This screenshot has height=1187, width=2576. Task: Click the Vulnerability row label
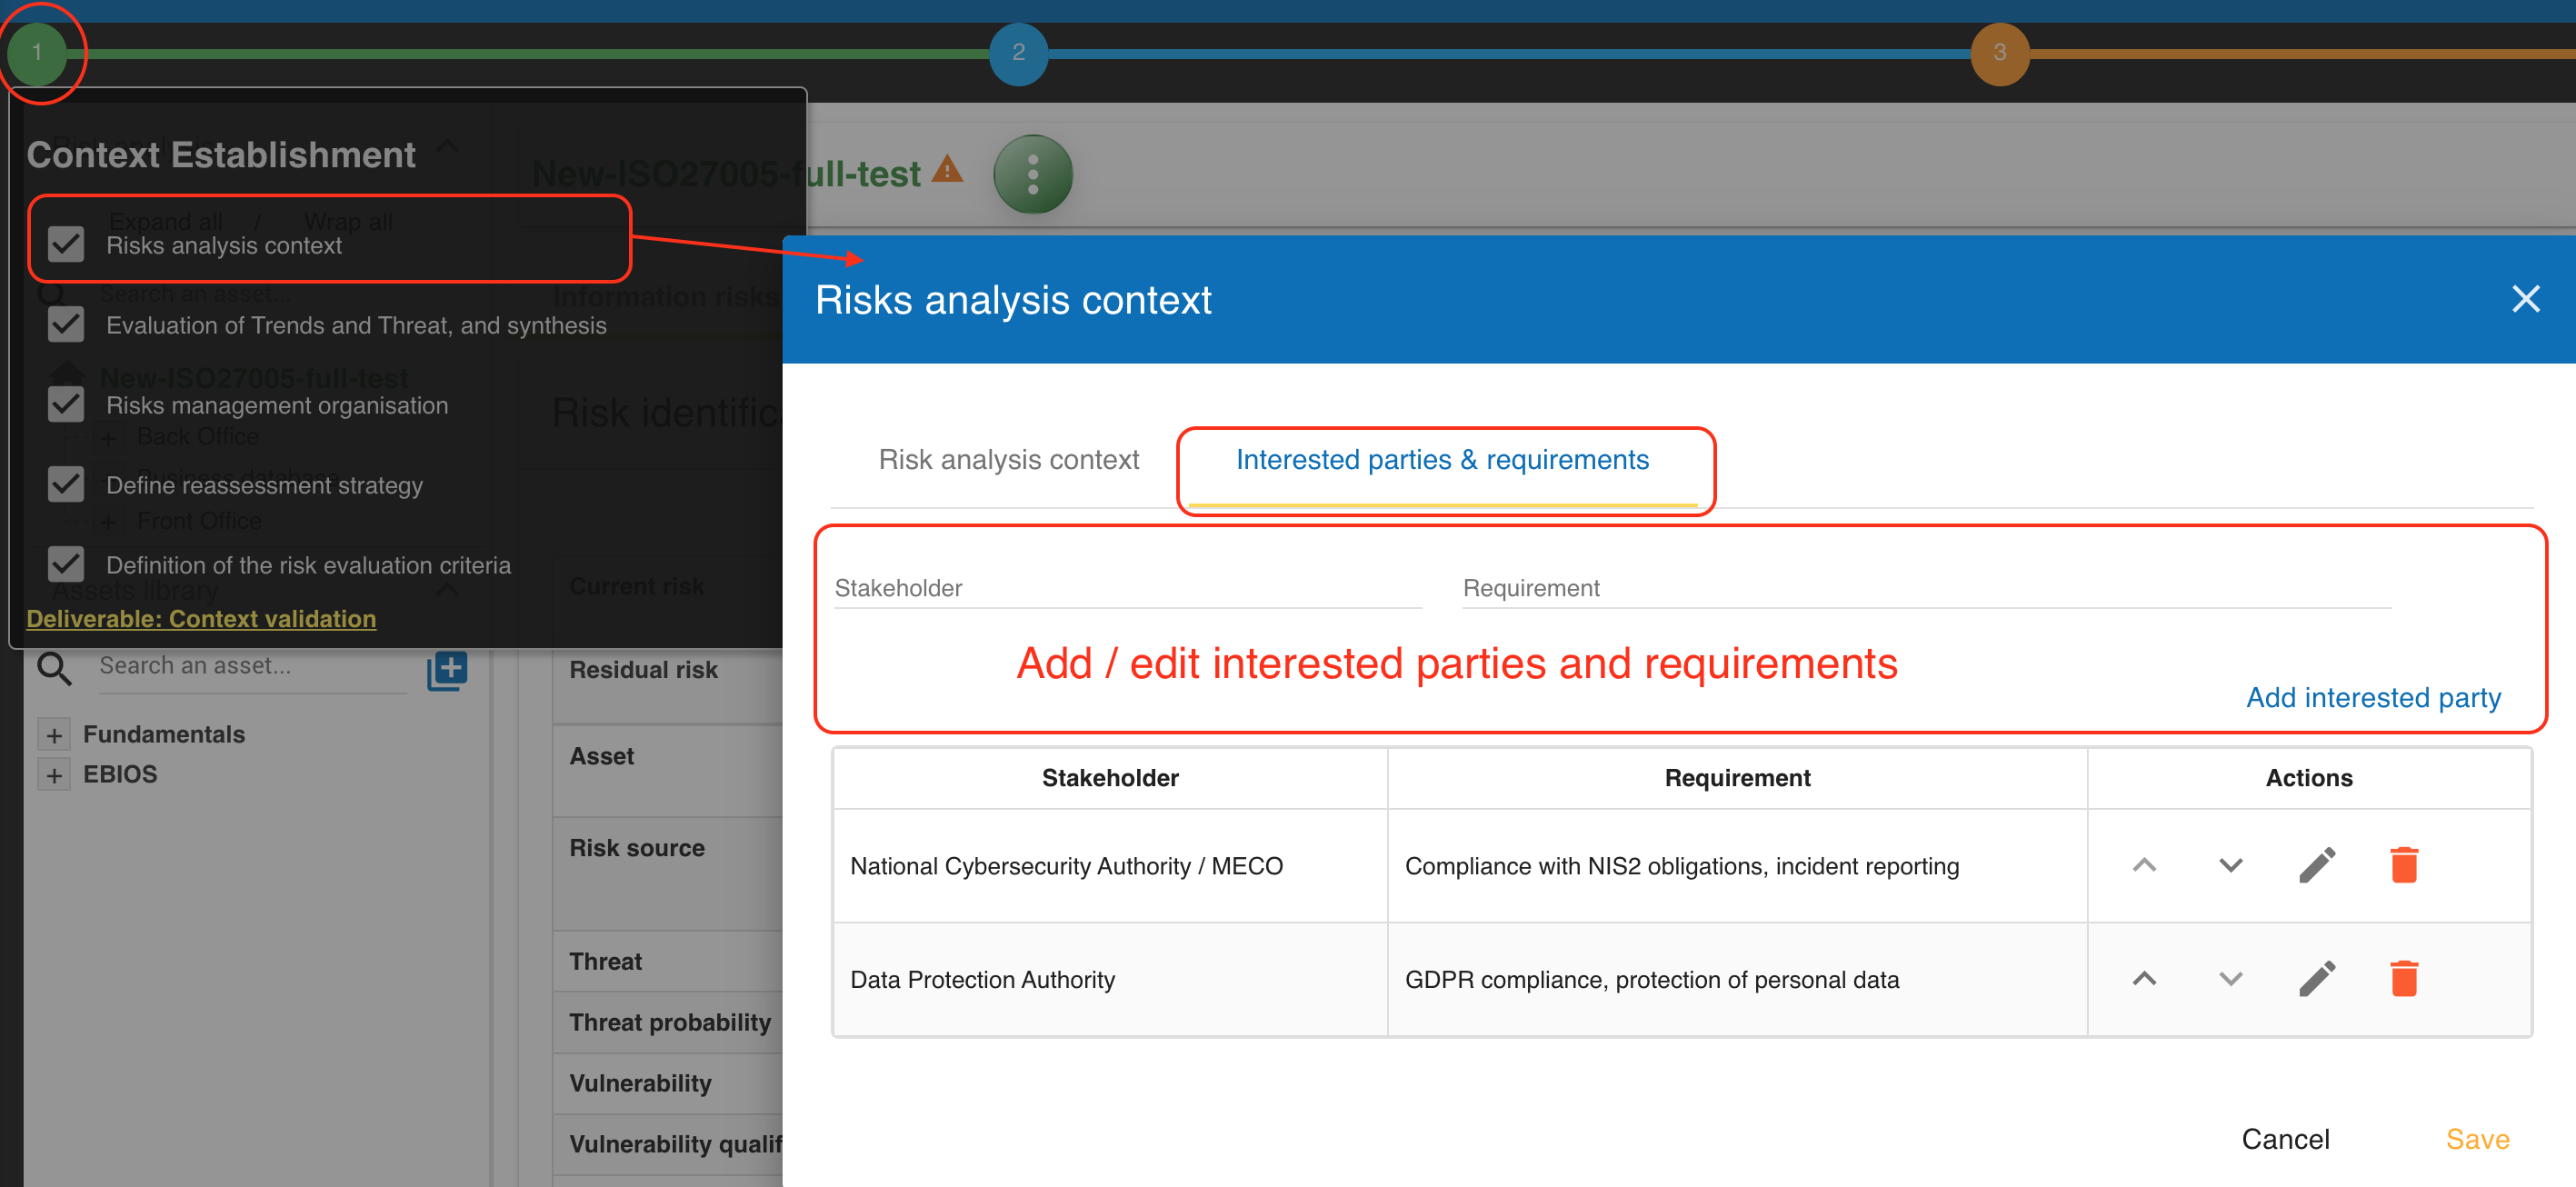(x=640, y=1084)
